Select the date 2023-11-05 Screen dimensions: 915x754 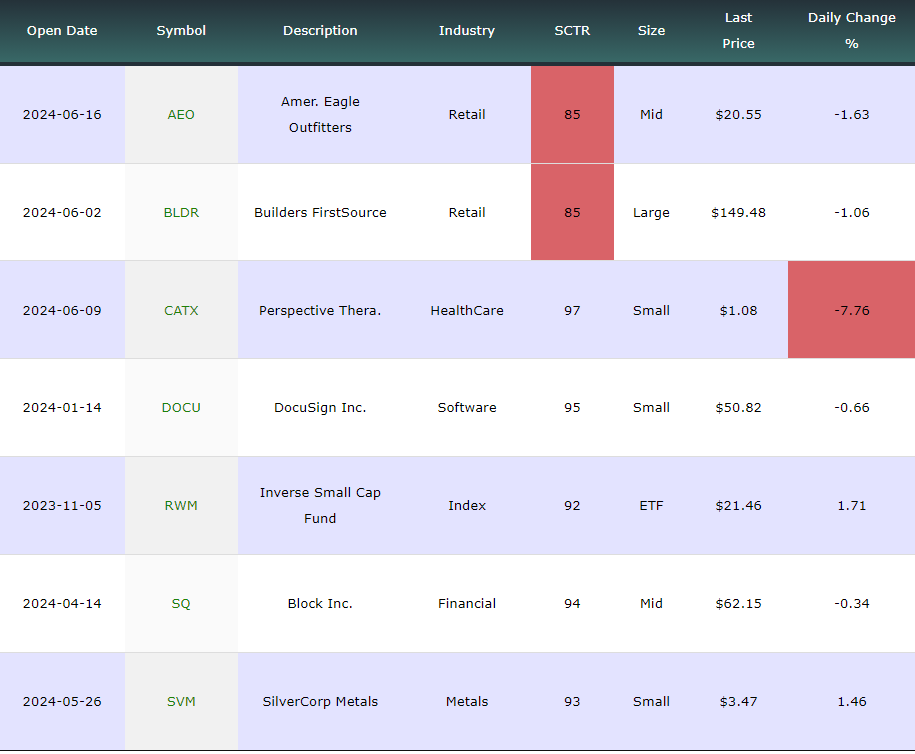click(62, 505)
